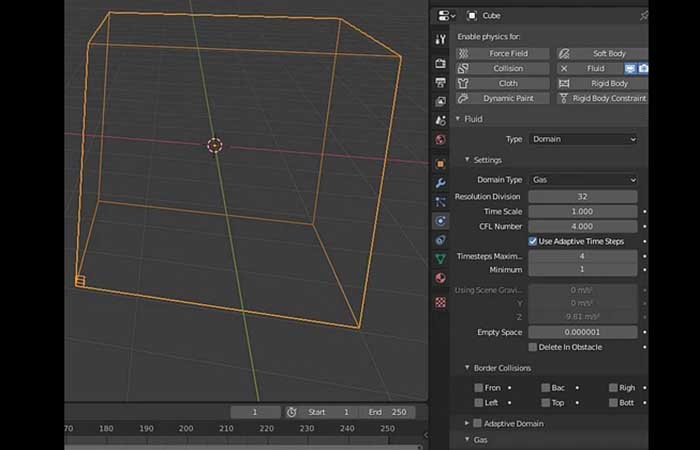The width and height of the screenshot is (700, 450).
Task: Open the View Layer properties tab
Action: coord(441,101)
